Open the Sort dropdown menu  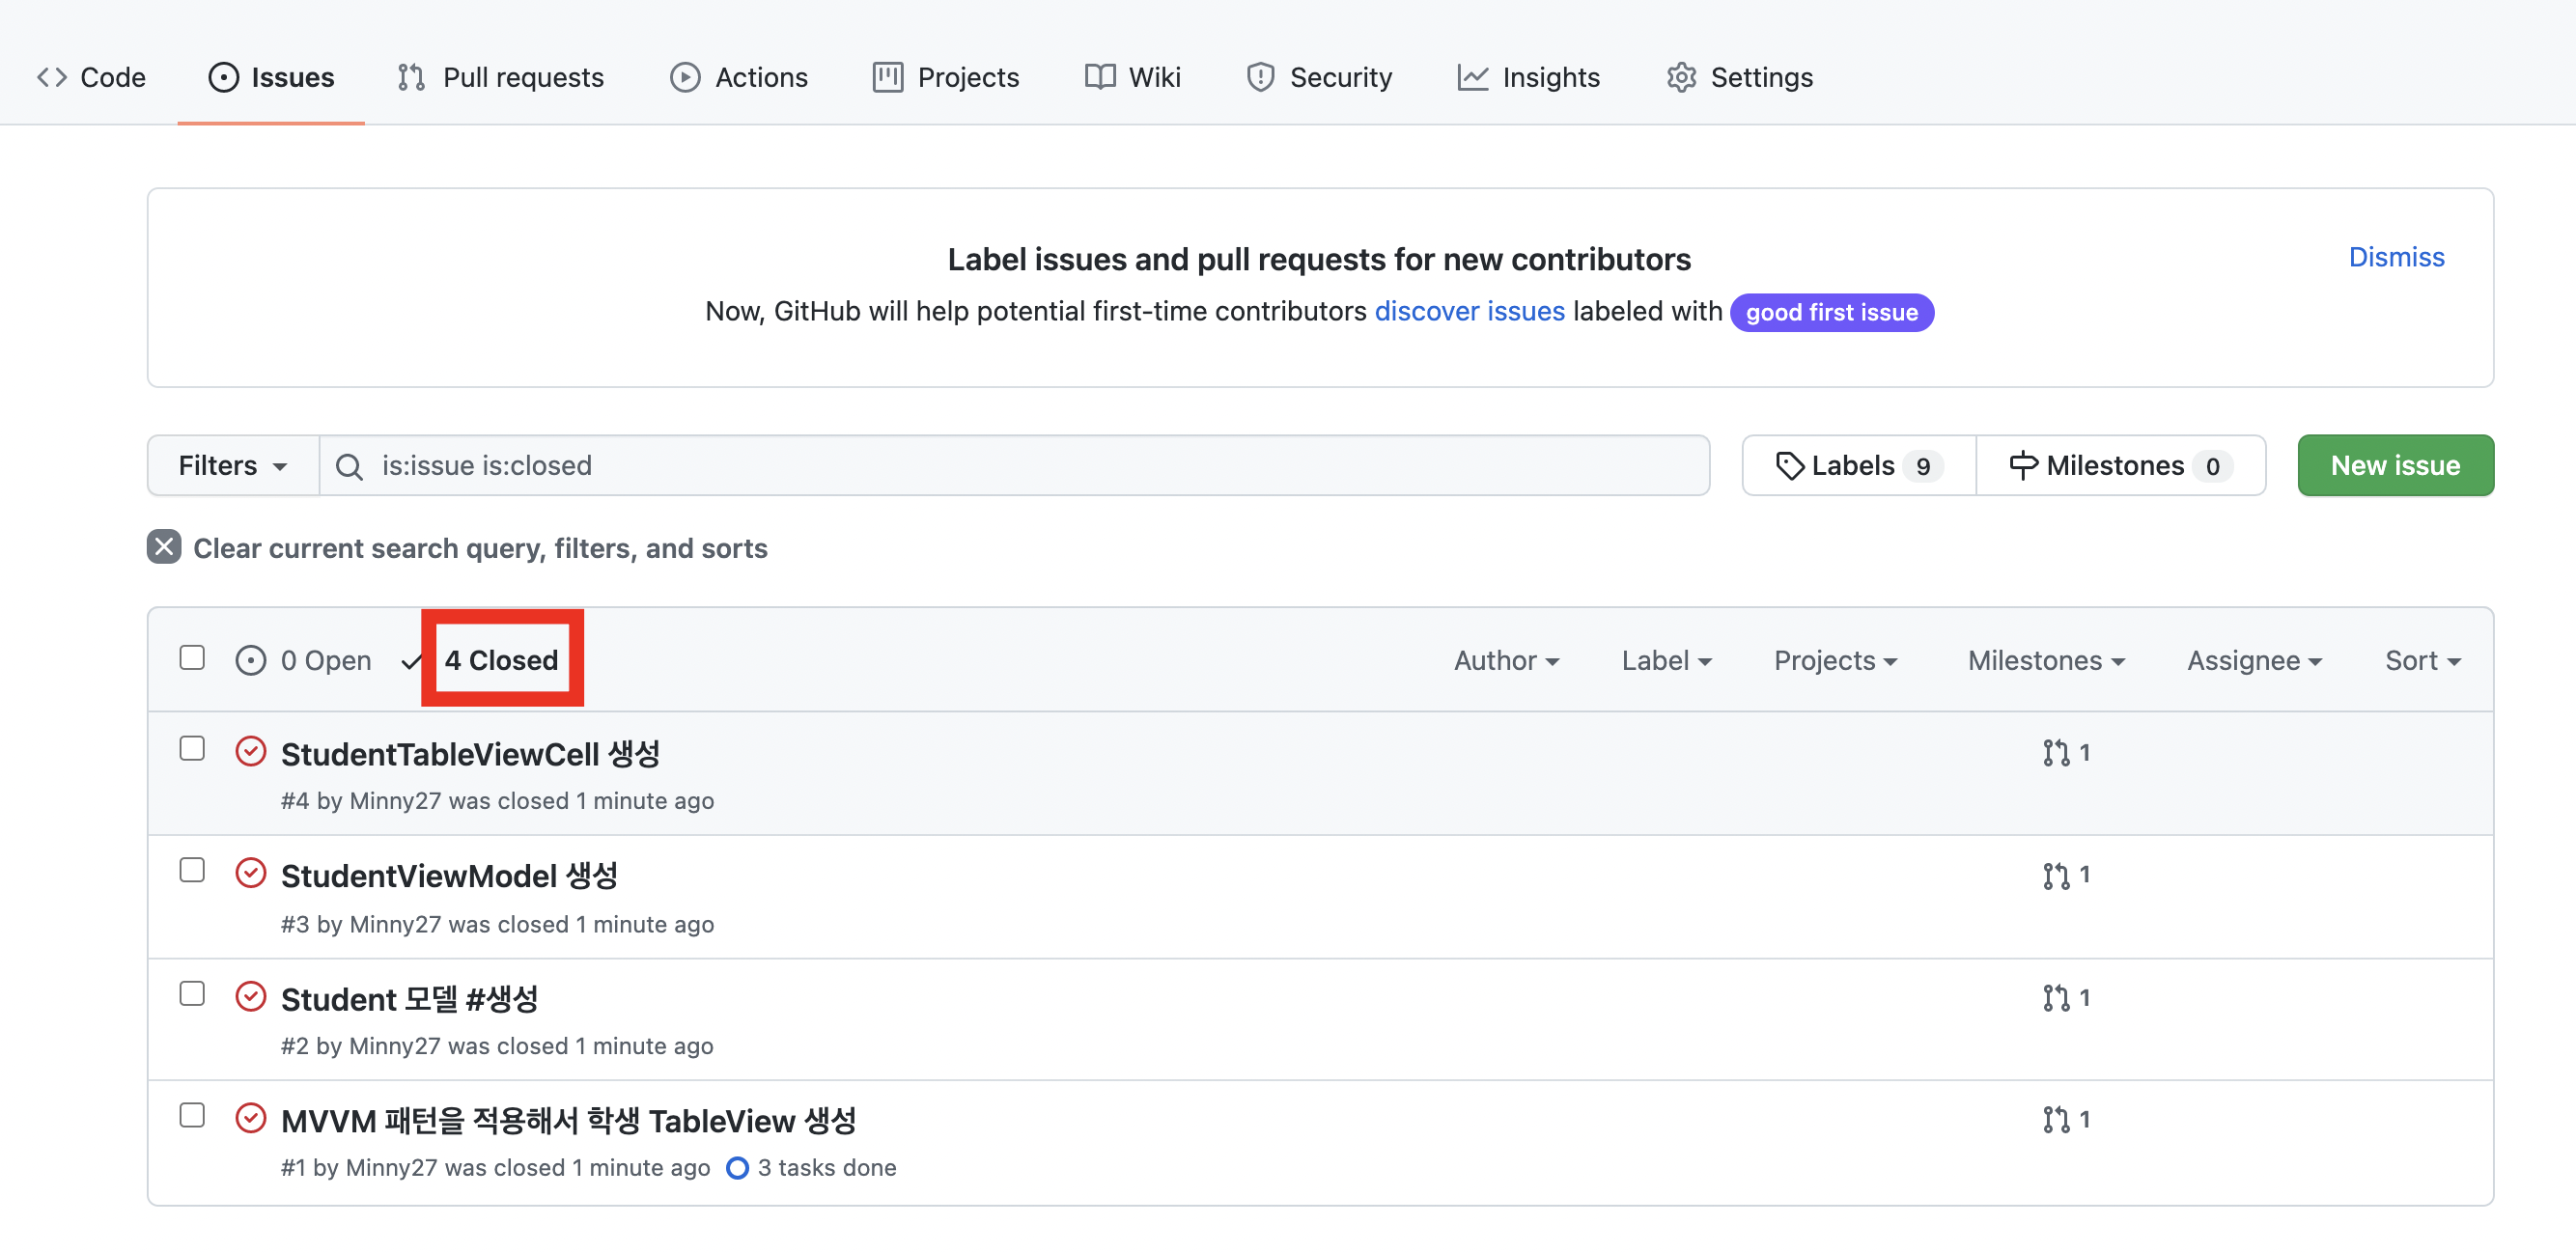(x=2421, y=660)
